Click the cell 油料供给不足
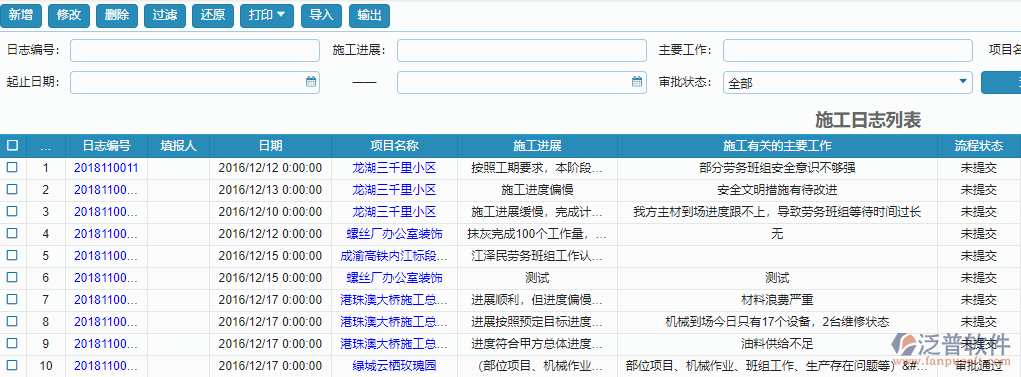Image resolution: width=1021 pixels, height=377 pixels. point(777,344)
